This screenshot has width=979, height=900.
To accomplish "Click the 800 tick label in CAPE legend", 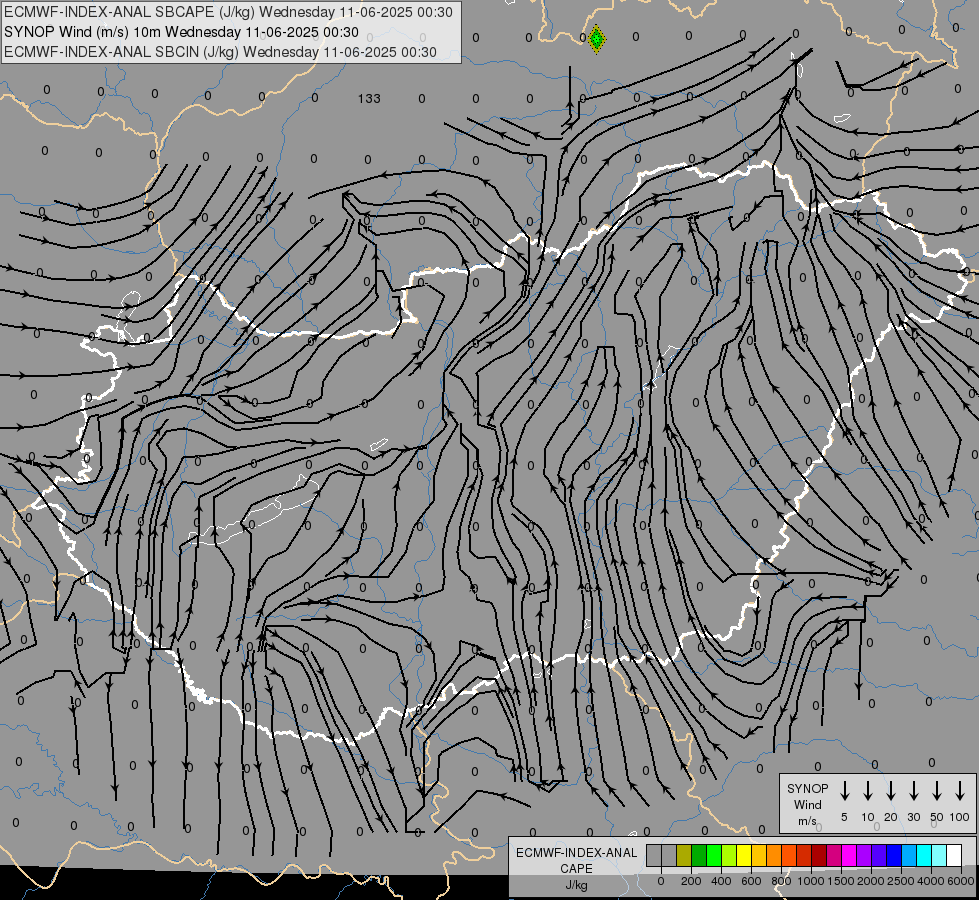I will [x=781, y=881].
